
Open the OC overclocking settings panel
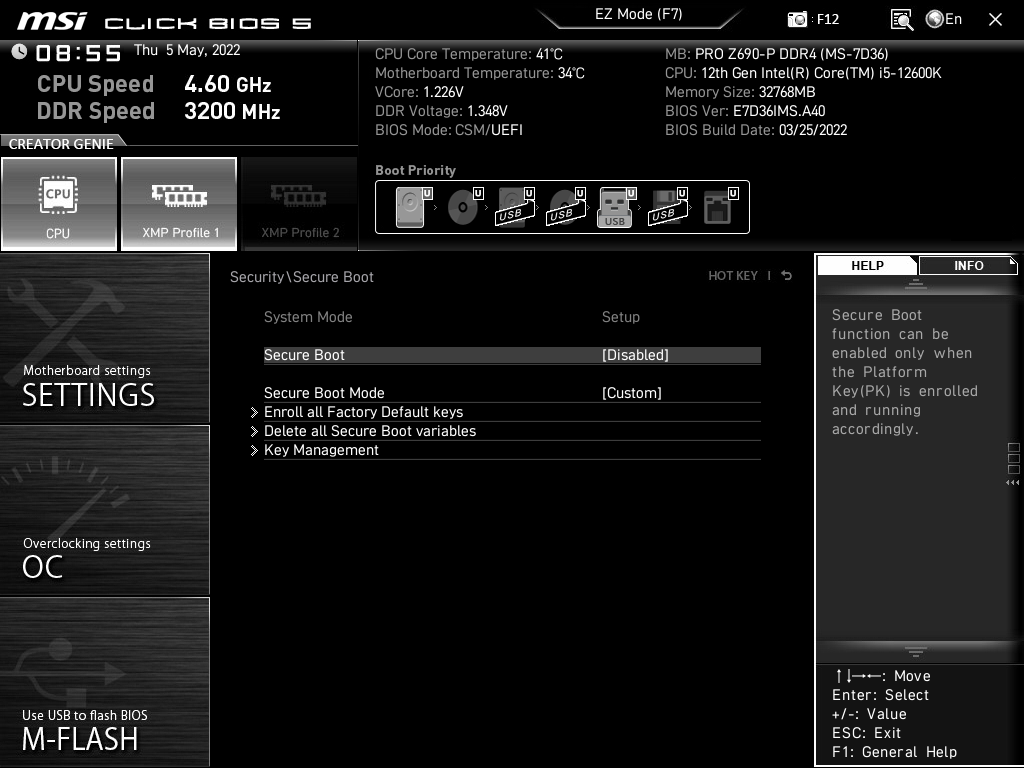click(x=104, y=510)
